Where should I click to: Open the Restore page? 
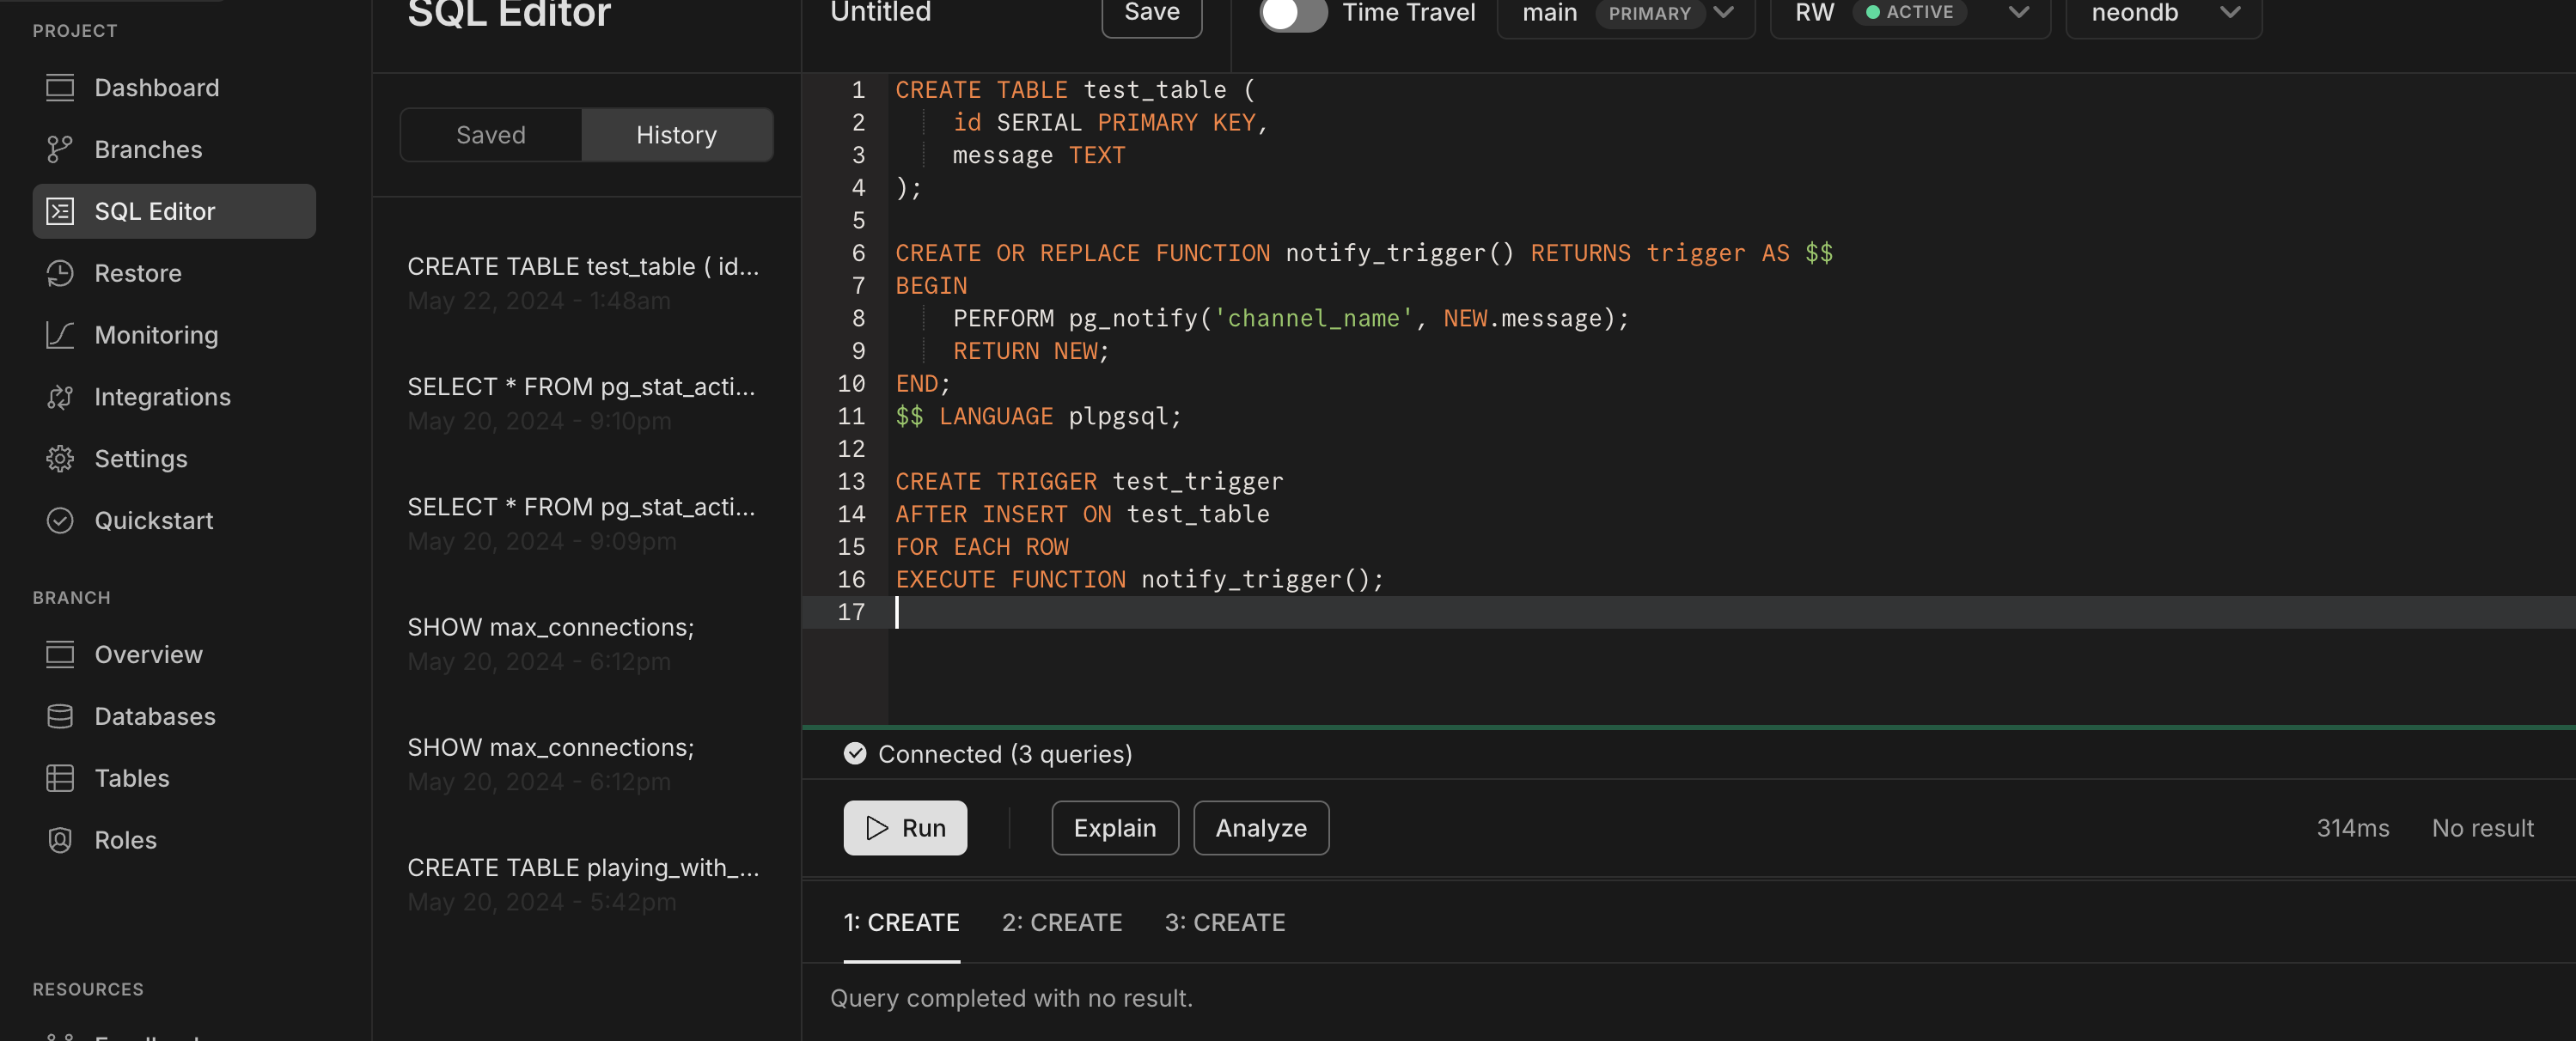point(138,273)
